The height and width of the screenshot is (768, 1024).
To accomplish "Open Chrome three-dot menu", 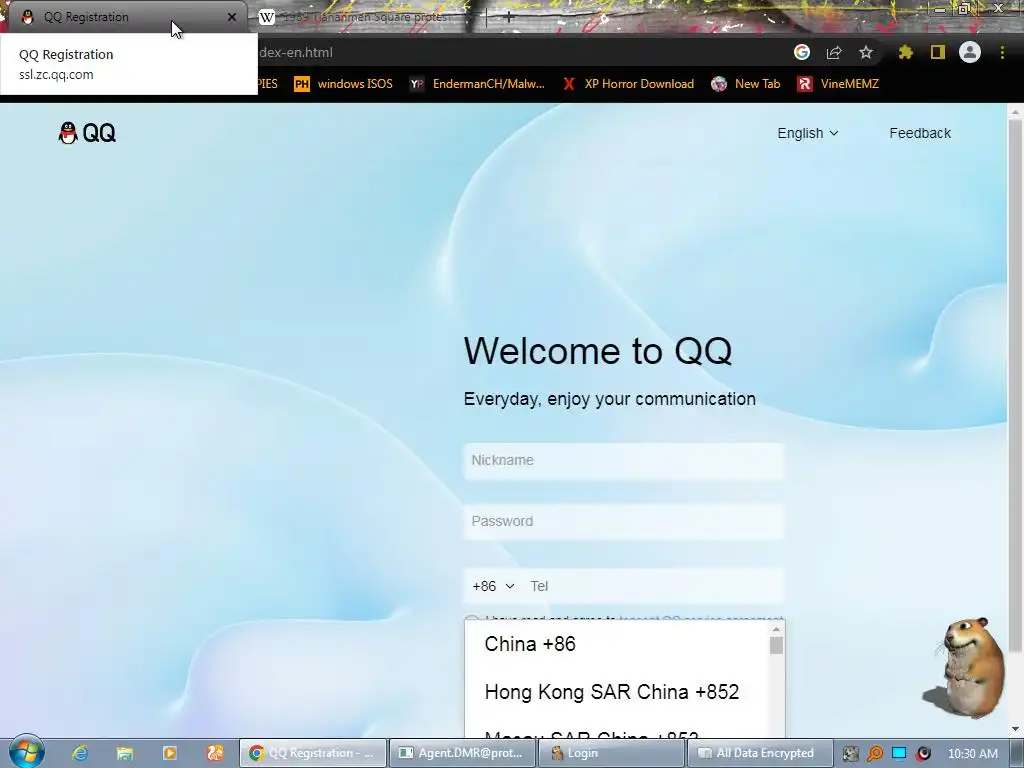I will point(1002,52).
